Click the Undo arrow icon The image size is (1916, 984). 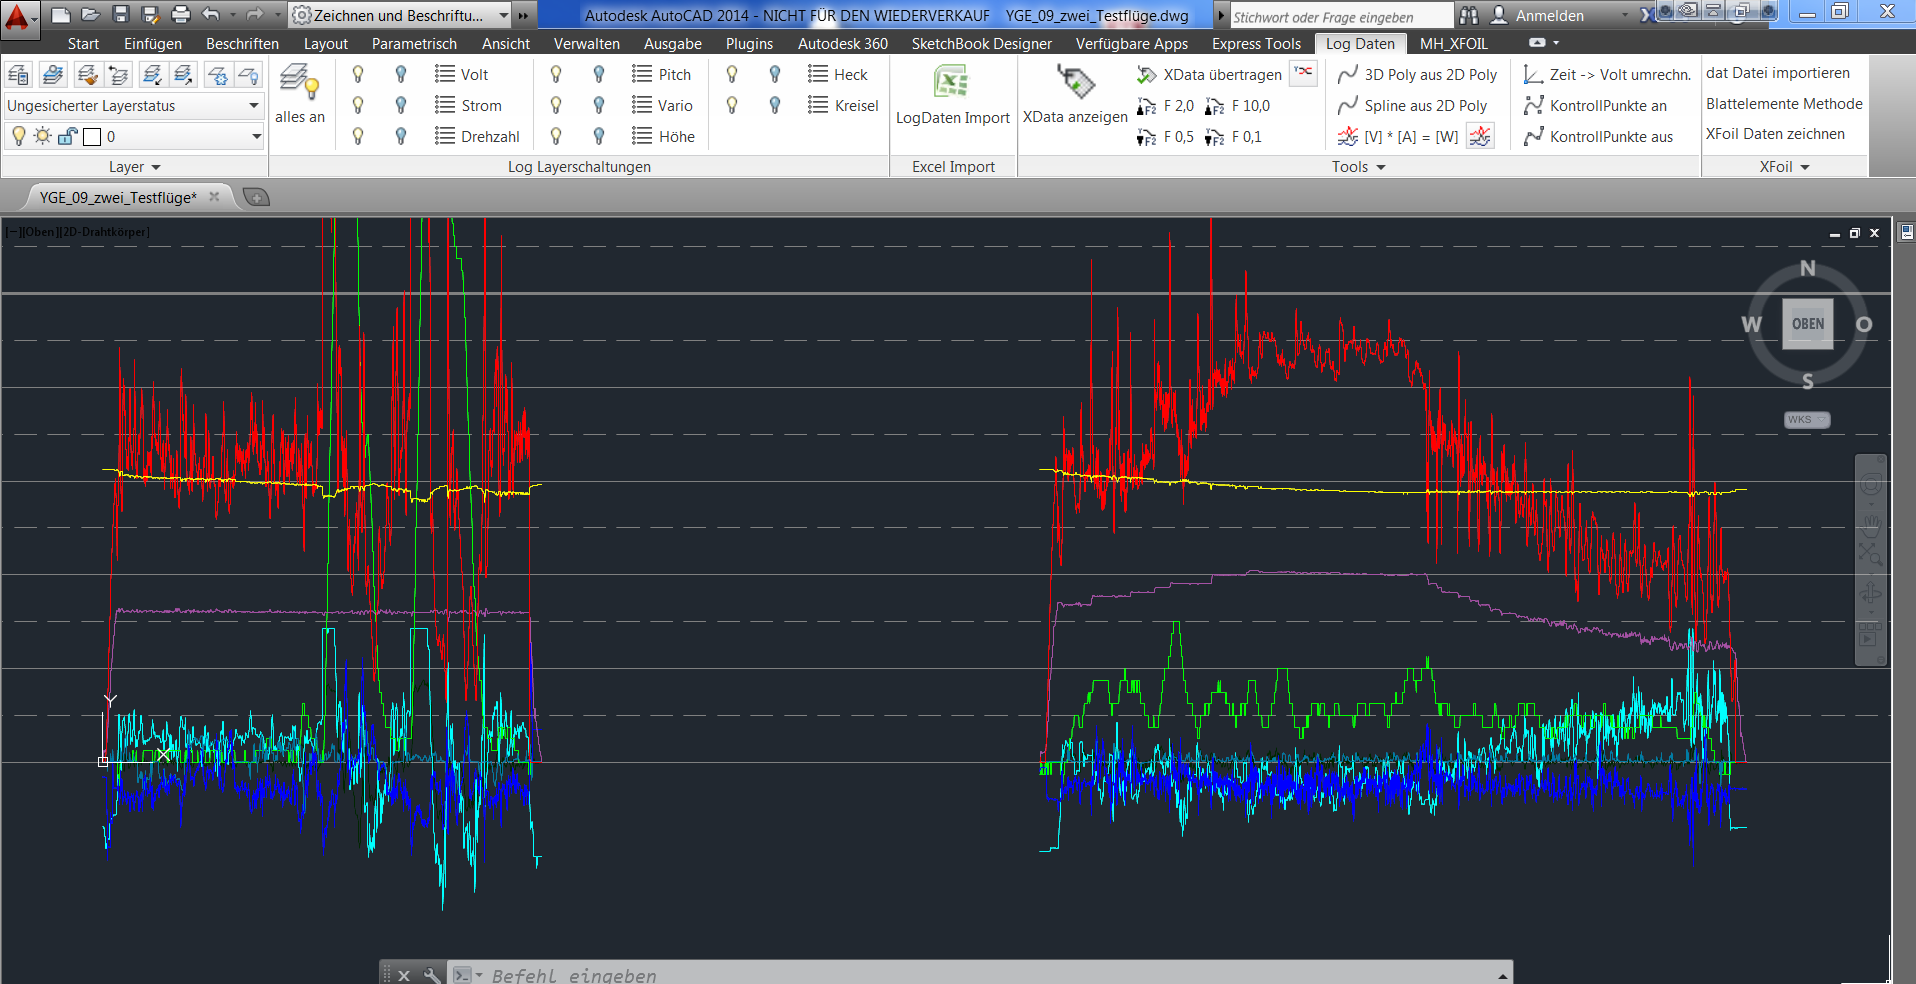(x=210, y=14)
